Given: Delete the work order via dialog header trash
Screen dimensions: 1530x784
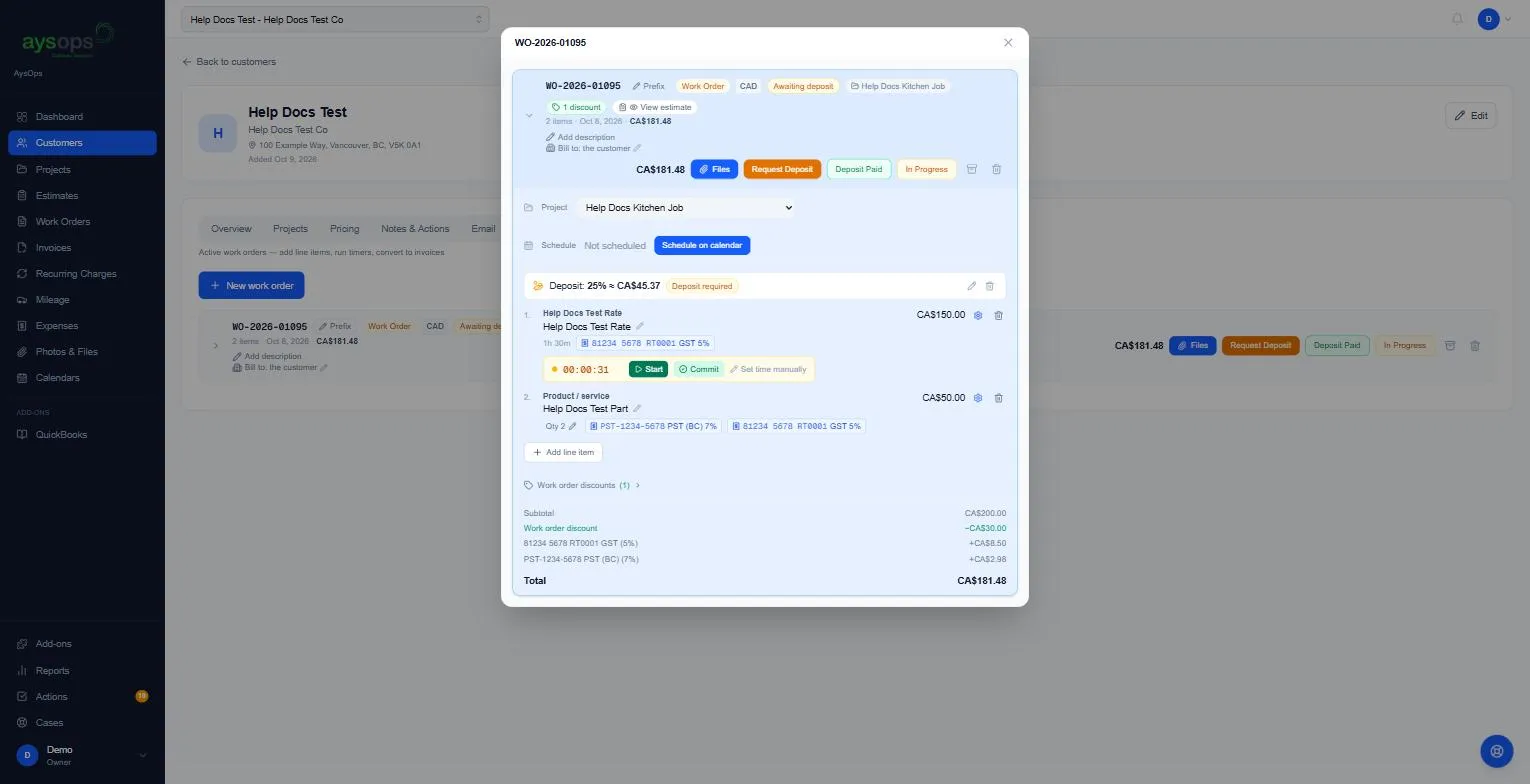Looking at the screenshot, I should [996, 169].
